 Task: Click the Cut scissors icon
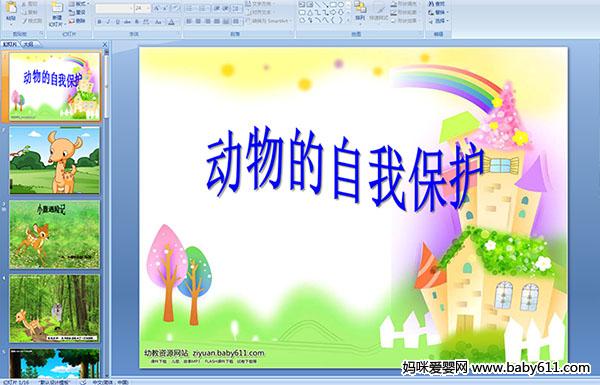[x=24, y=4]
